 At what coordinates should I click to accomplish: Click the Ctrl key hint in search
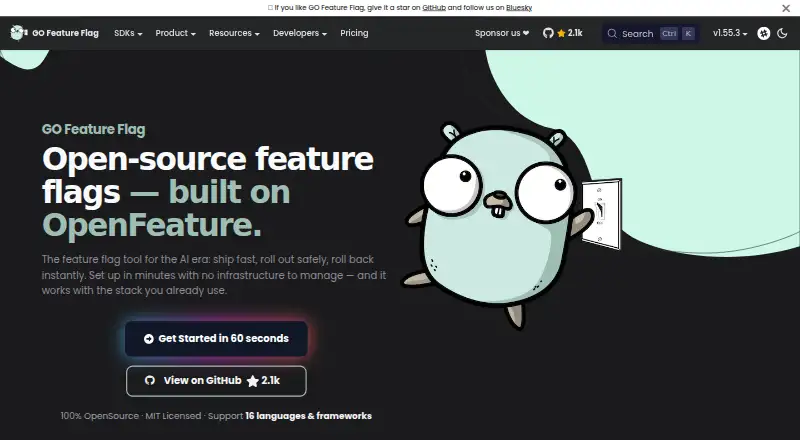click(x=669, y=34)
